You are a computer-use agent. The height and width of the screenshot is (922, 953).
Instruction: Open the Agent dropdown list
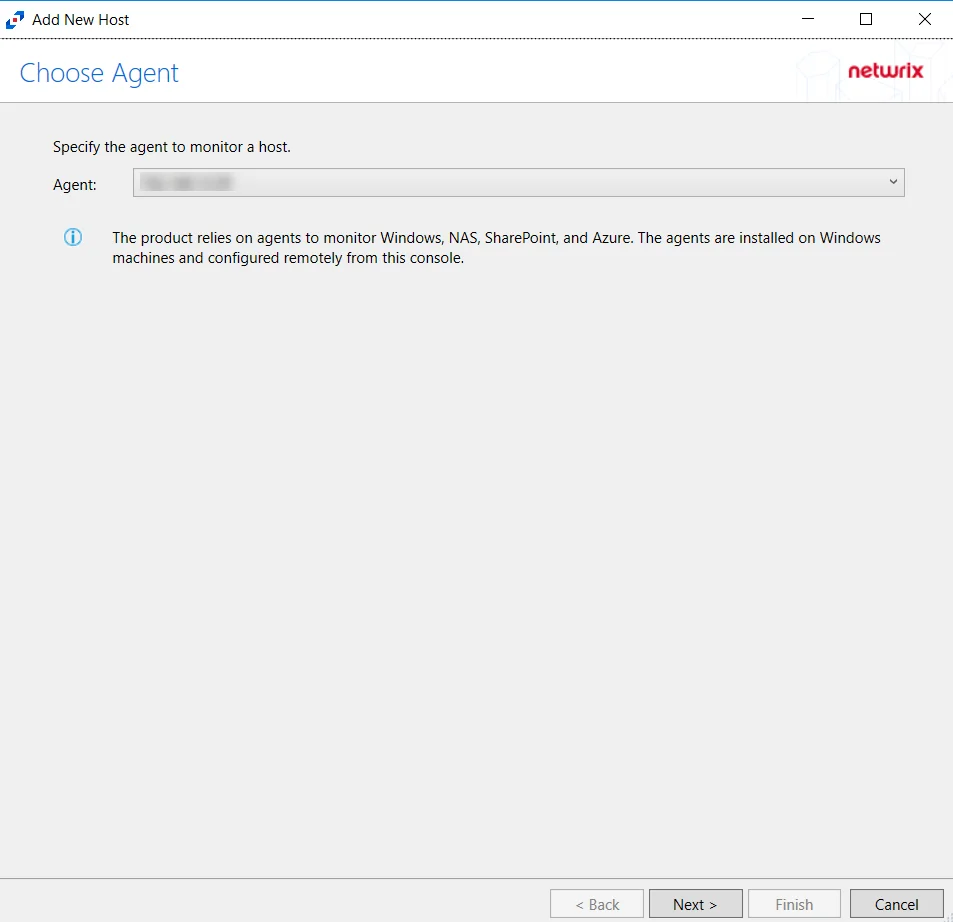518,182
